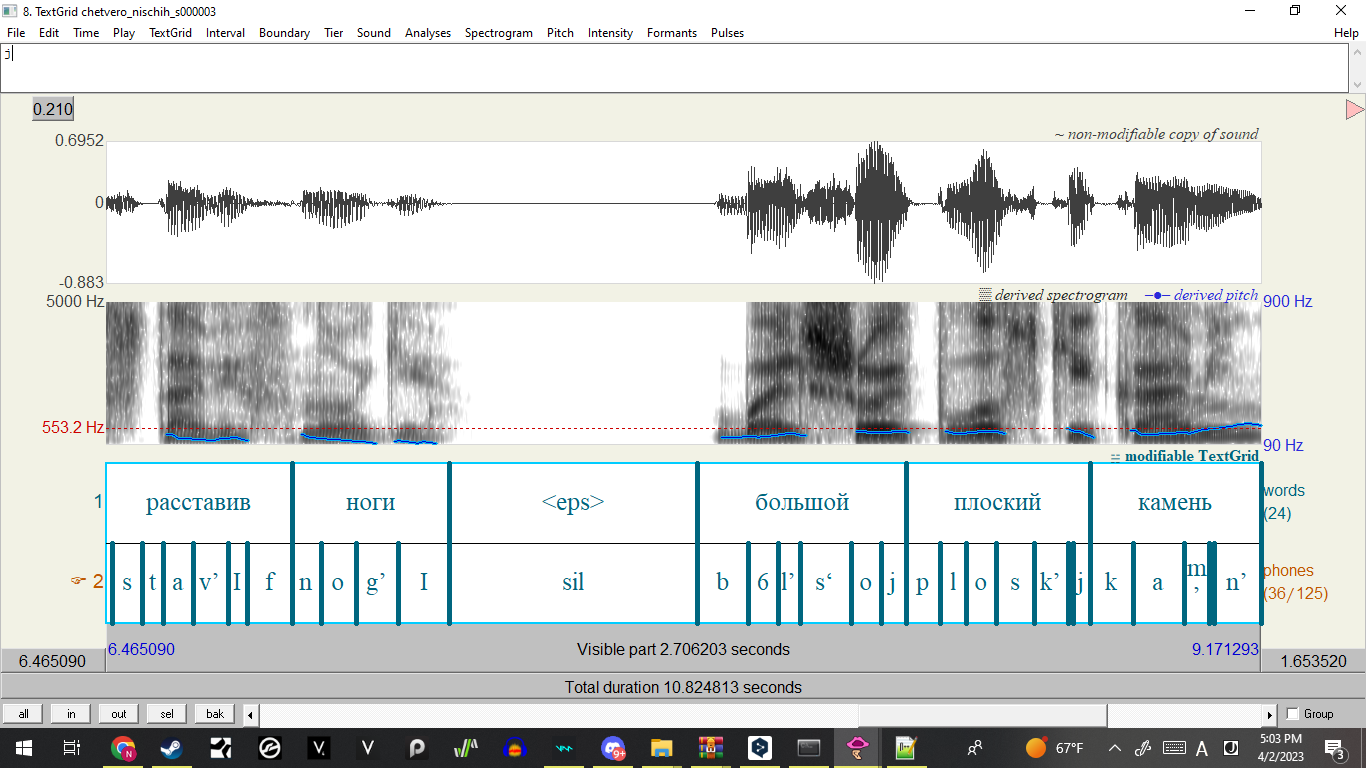Screen dimensions: 1366x768
Task: Open the Analyses menu
Action: click(x=428, y=33)
